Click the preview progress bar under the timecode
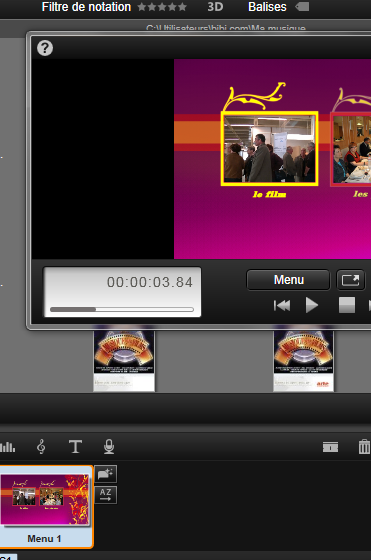 pyautogui.click(x=122, y=309)
